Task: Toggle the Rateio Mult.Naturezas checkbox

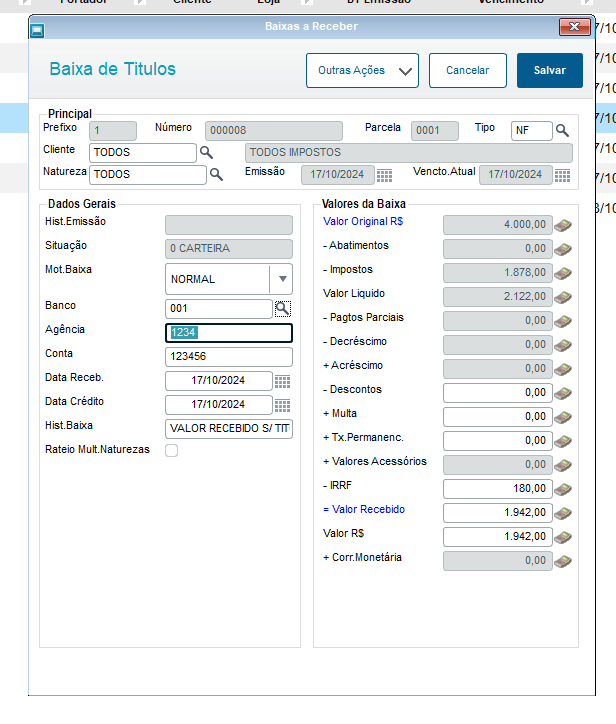Action: click(171, 450)
